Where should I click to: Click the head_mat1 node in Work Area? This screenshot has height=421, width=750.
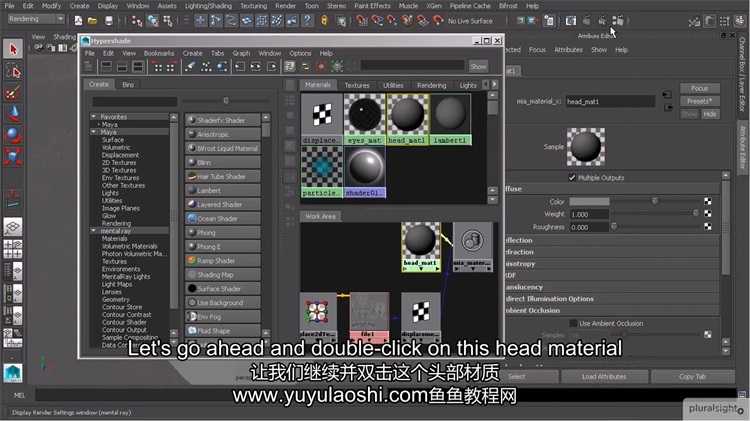pyautogui.click(x=420, y=246)
